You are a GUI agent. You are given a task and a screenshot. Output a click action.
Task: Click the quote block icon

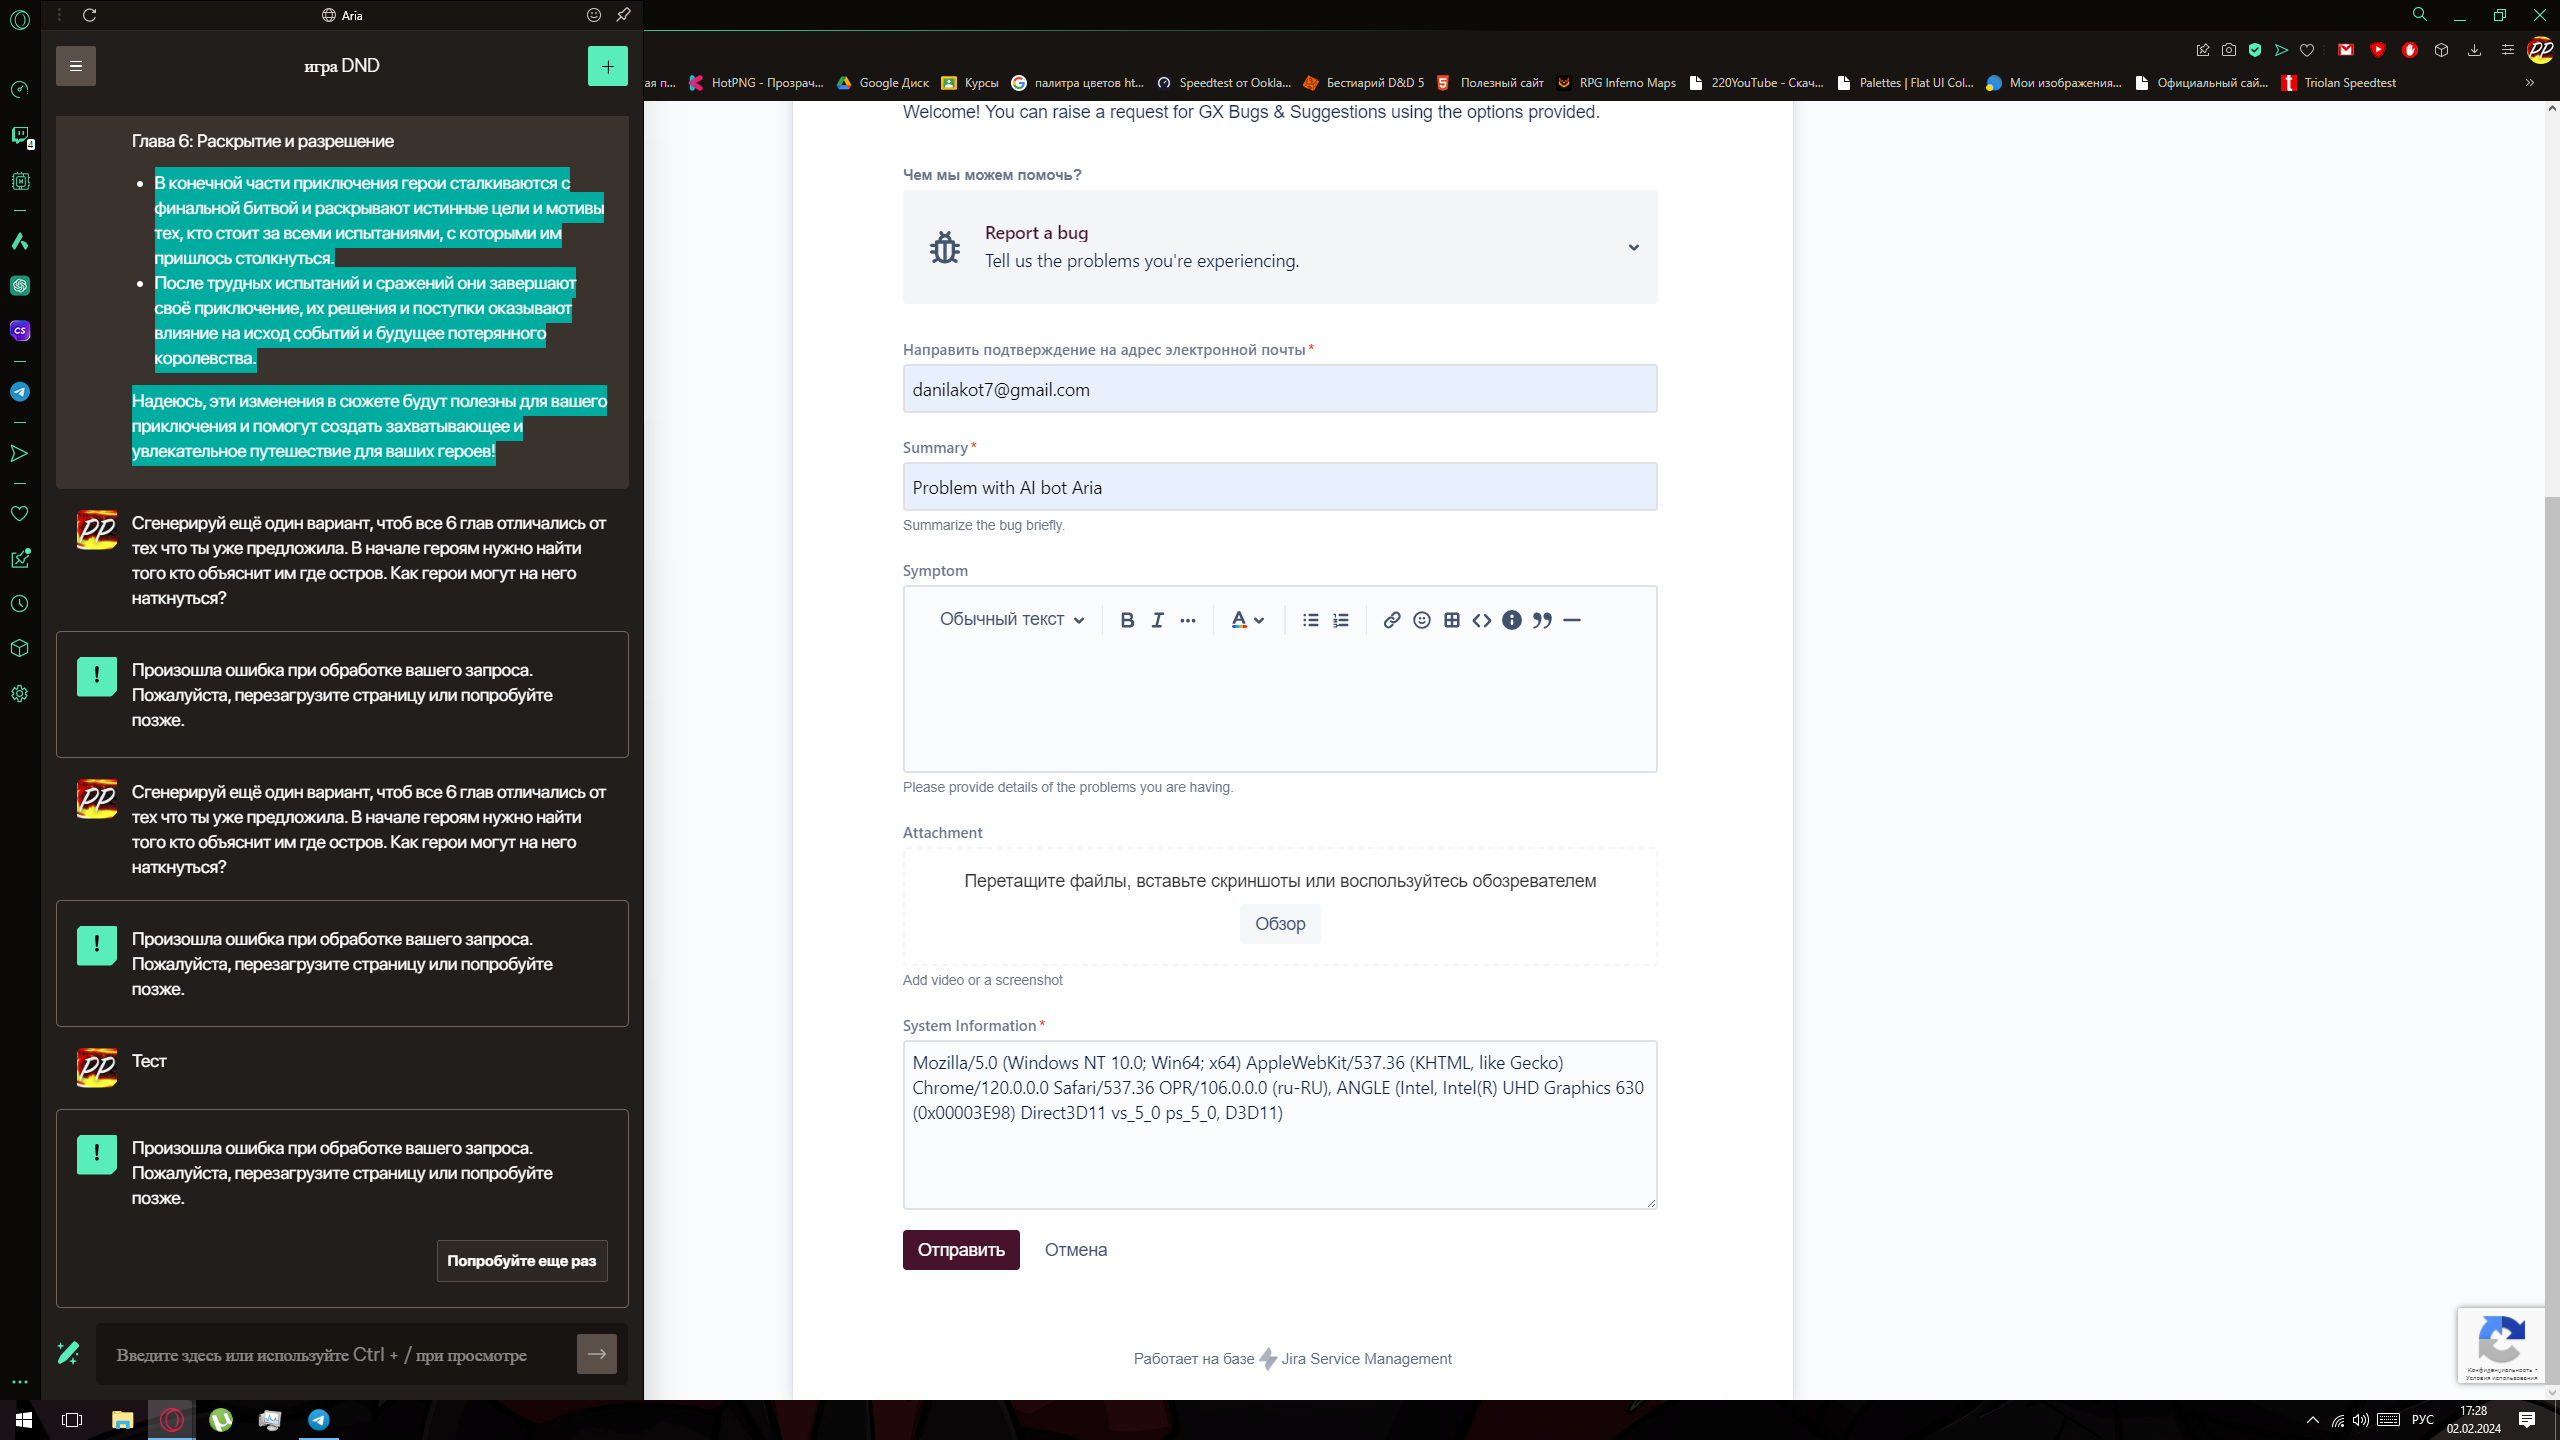pos(1542,619)
